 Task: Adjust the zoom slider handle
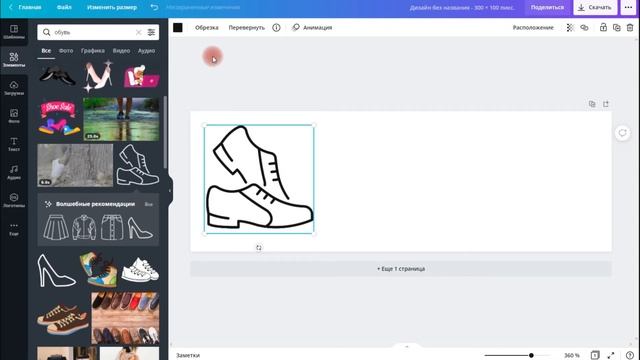point(531,355)
